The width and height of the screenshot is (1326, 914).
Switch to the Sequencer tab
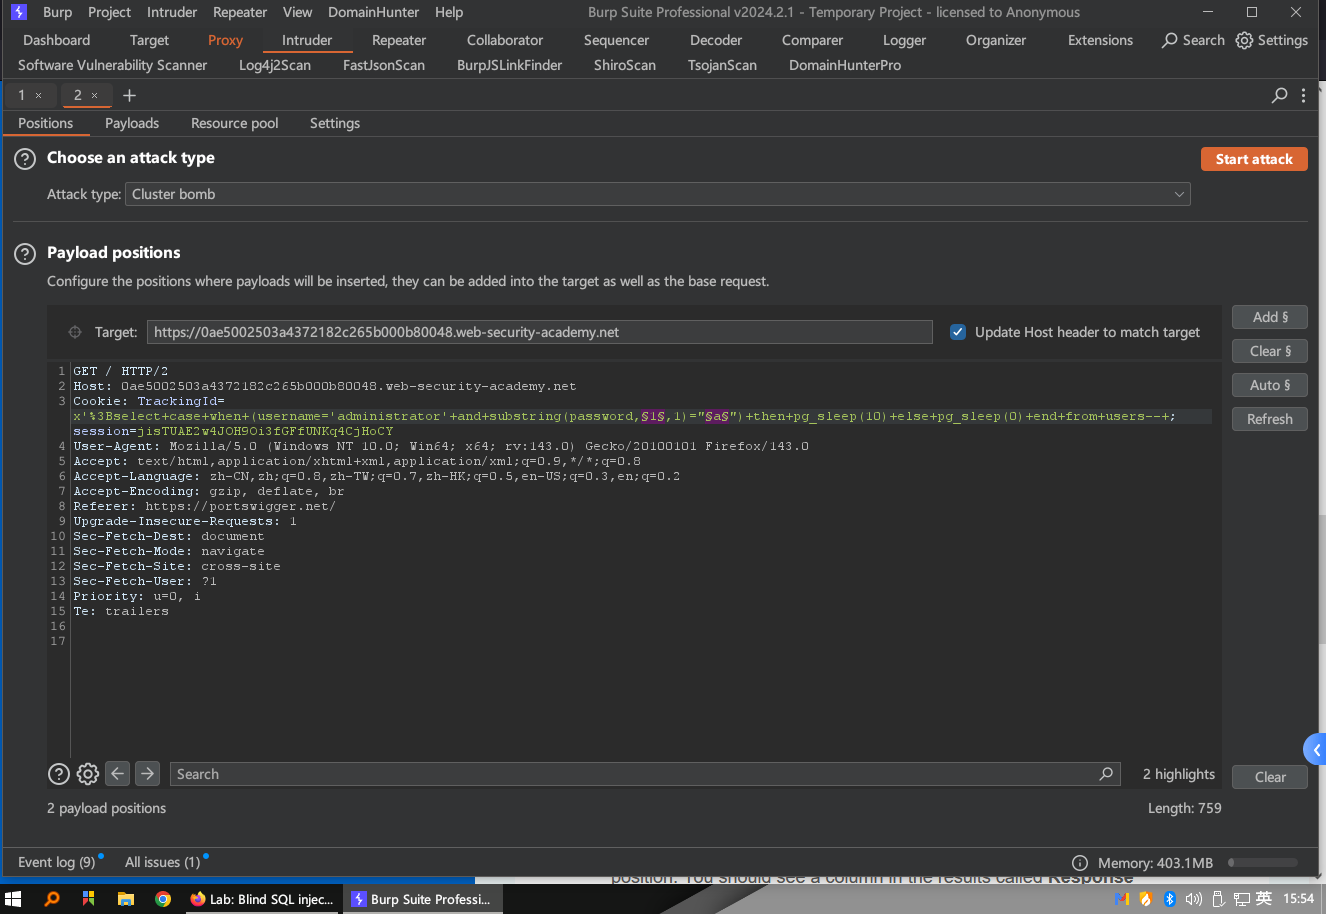[616, 40]
